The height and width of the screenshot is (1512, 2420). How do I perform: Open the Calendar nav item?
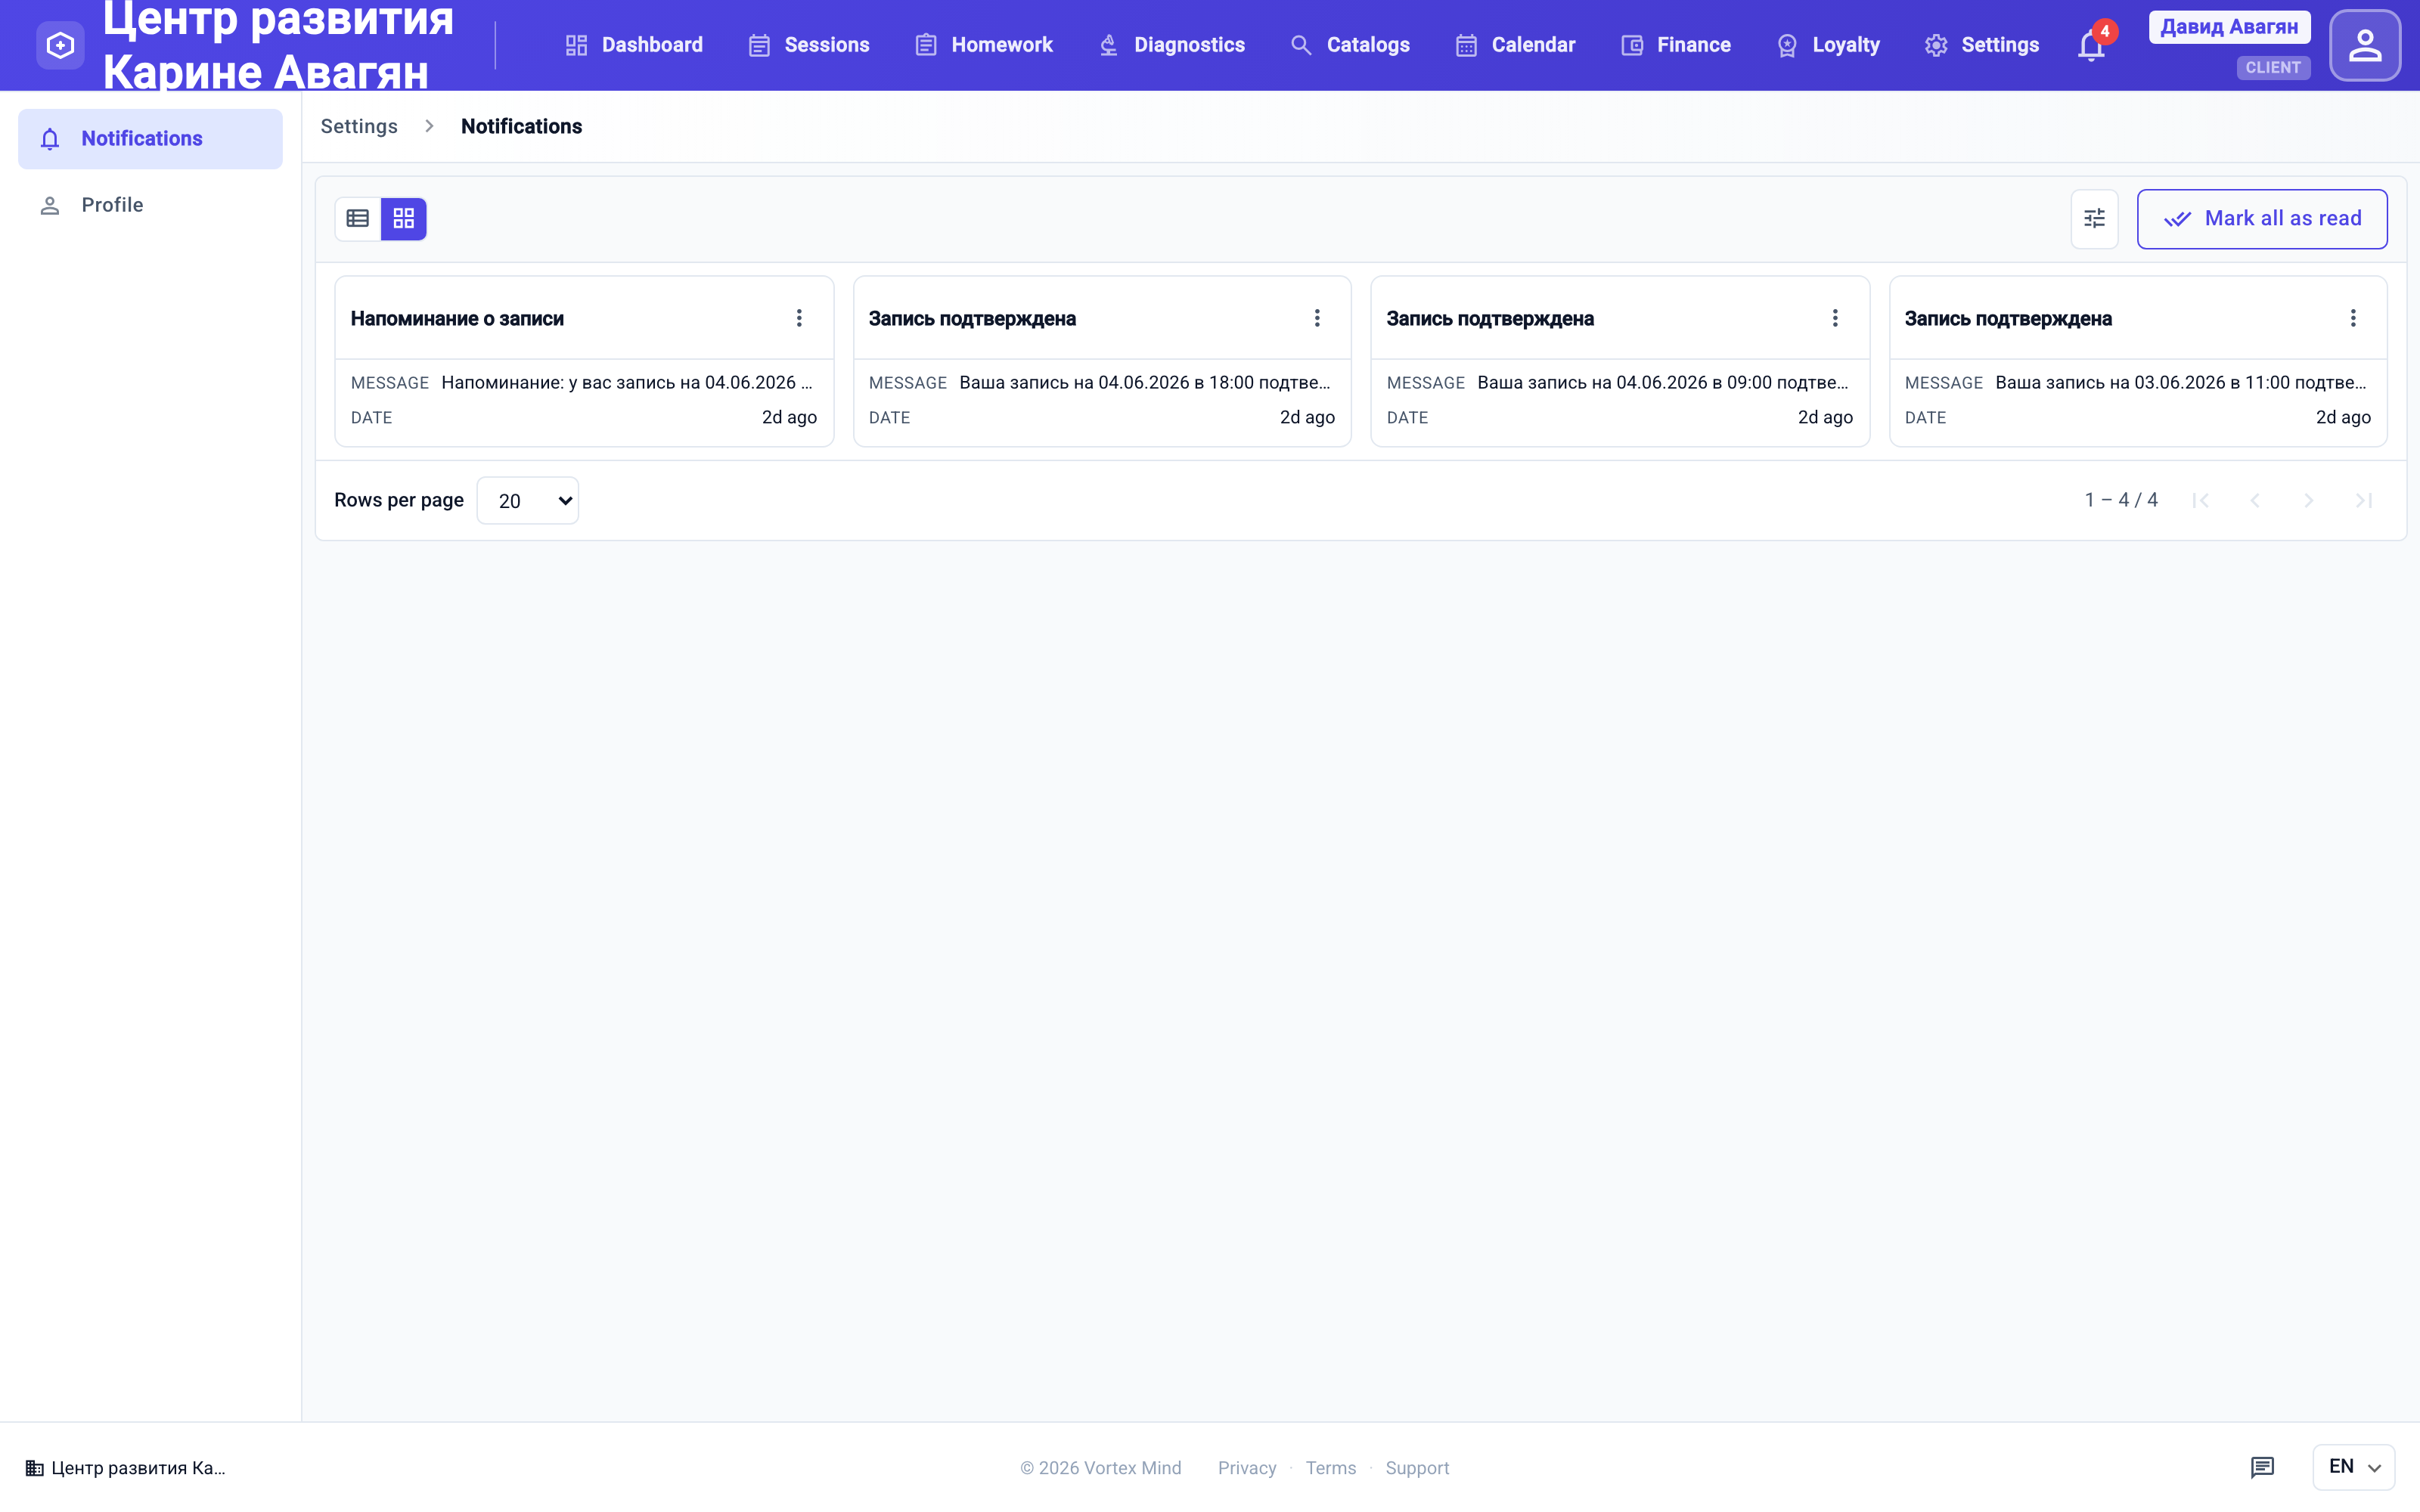tap(1515, 45)
